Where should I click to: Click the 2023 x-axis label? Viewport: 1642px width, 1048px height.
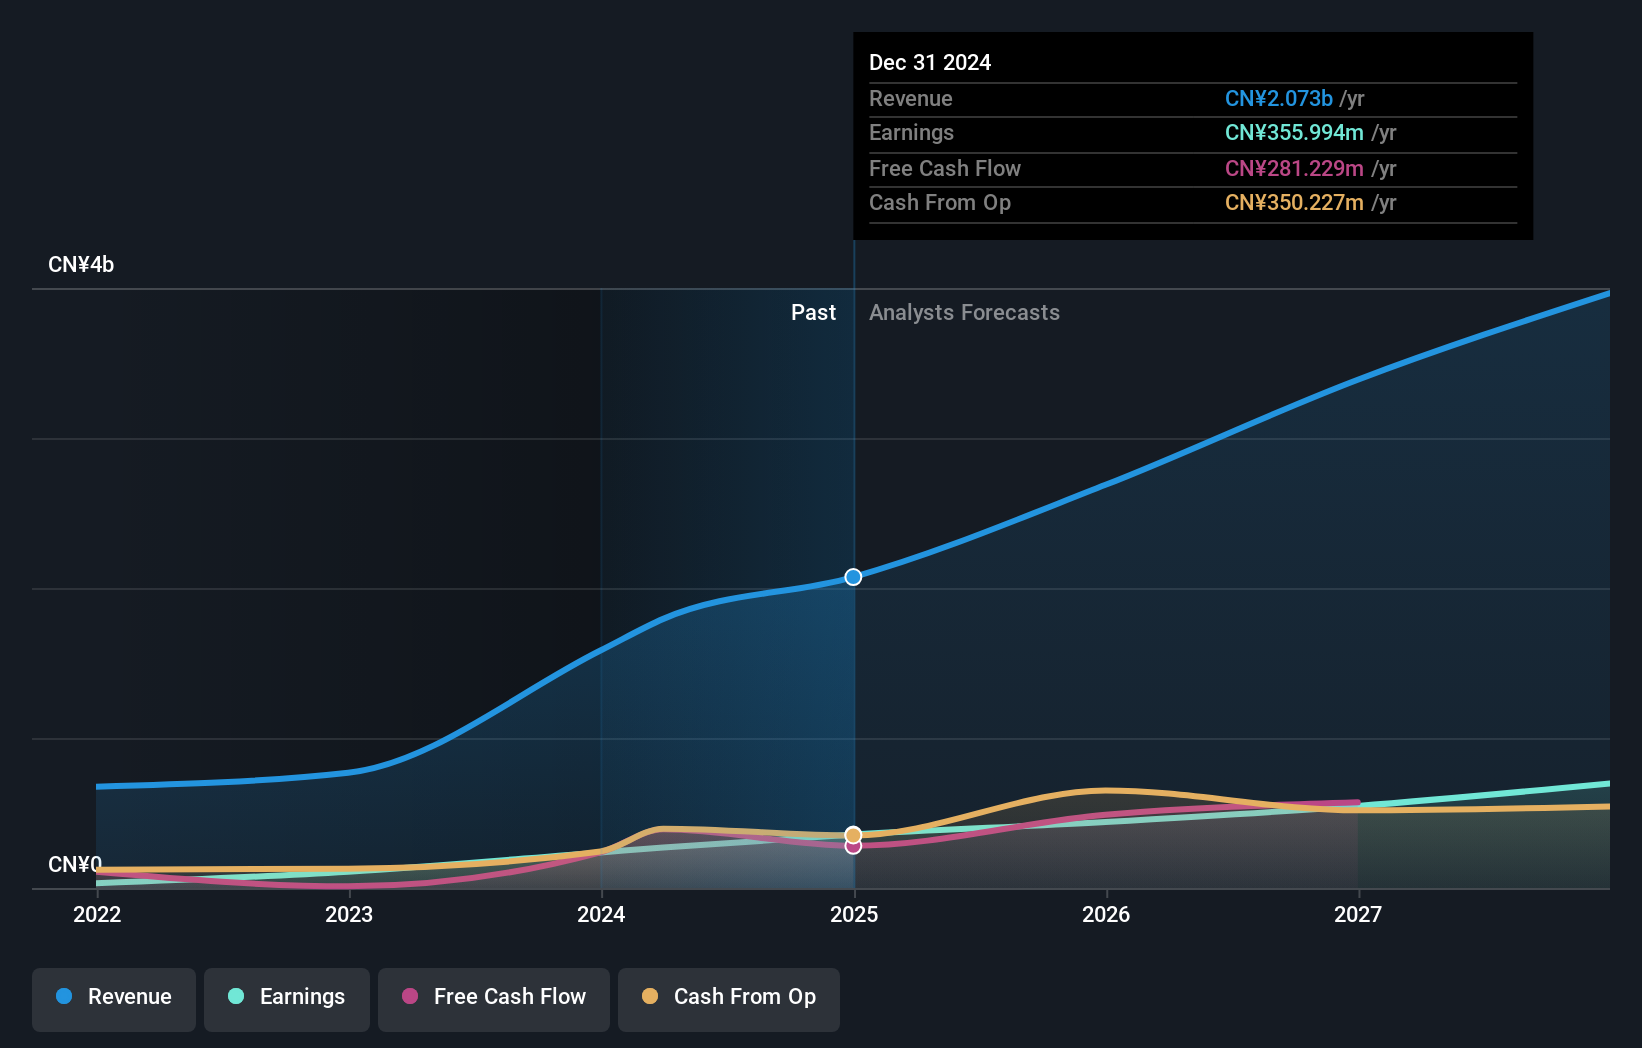point(349,914)
